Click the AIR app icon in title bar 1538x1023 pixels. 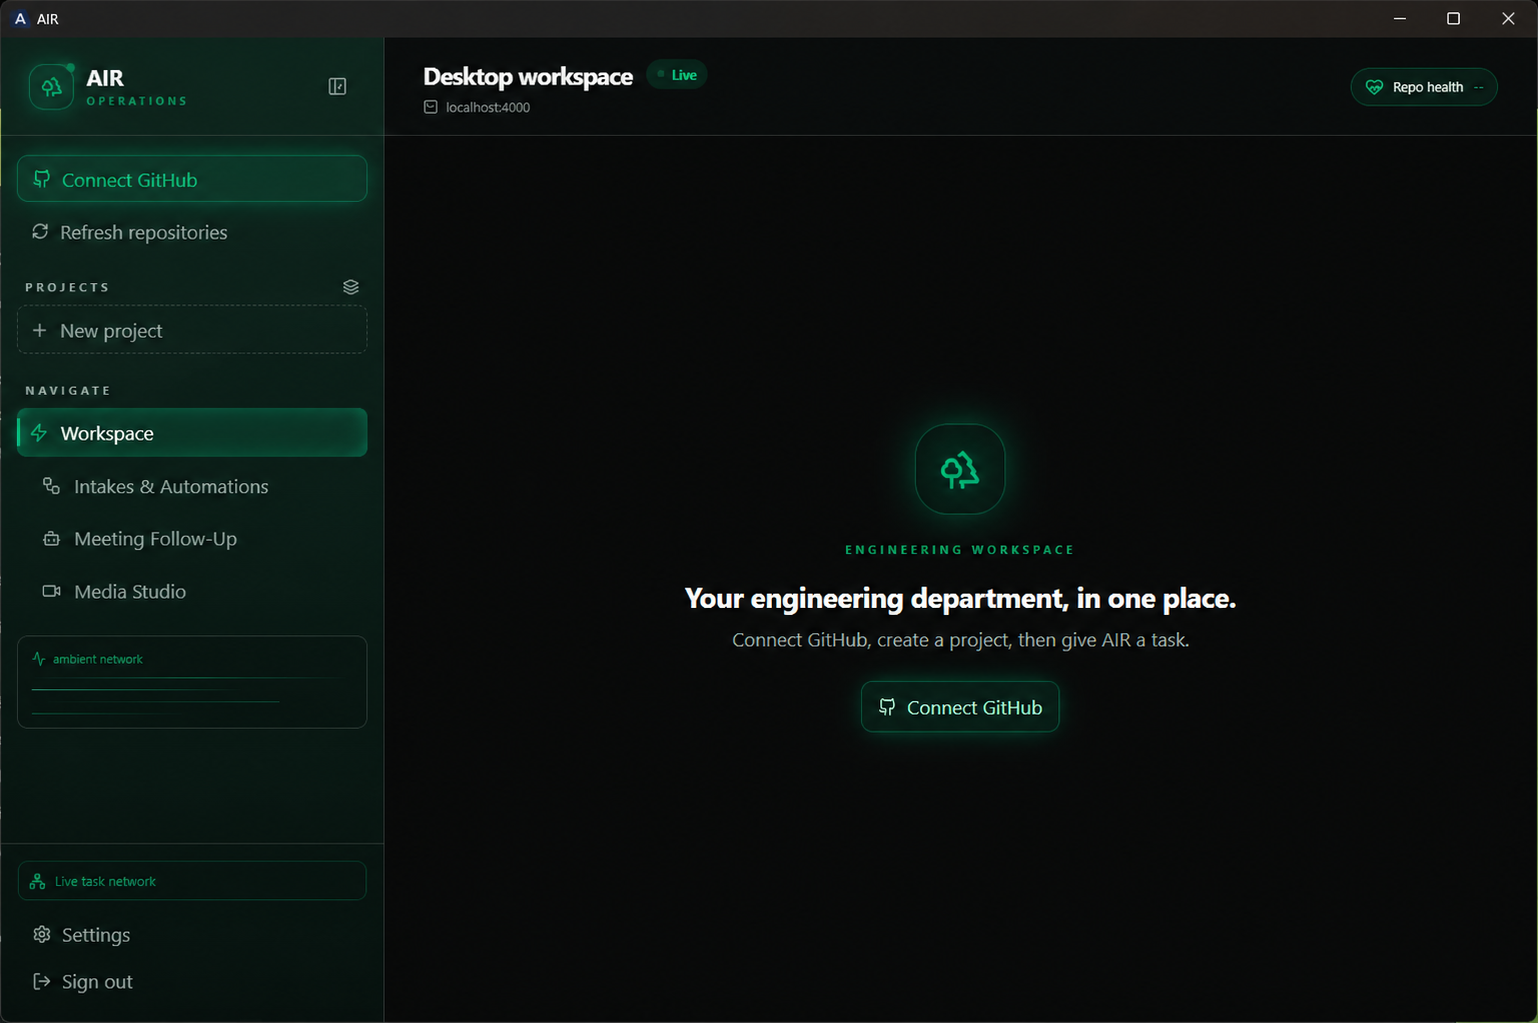coord(20,19)
